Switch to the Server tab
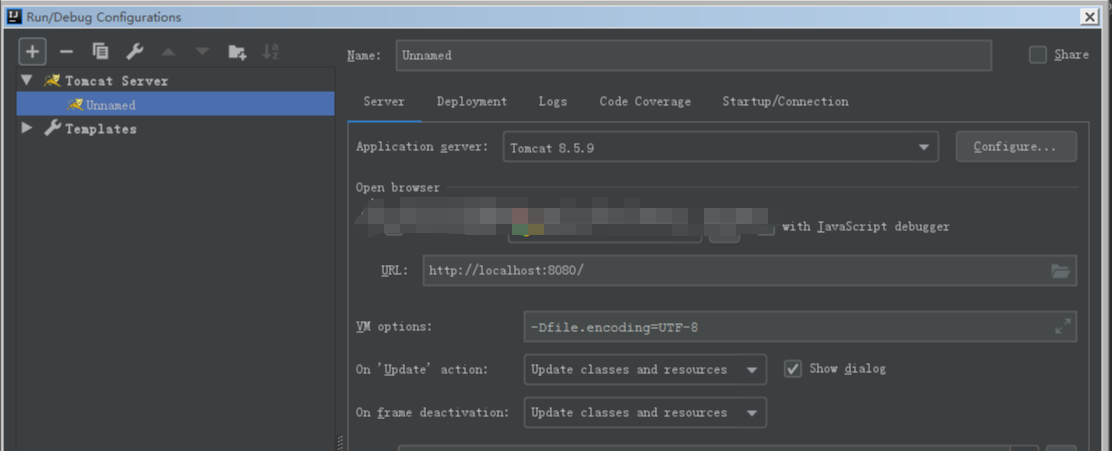 pyautogui.click(x=384, y=101)
